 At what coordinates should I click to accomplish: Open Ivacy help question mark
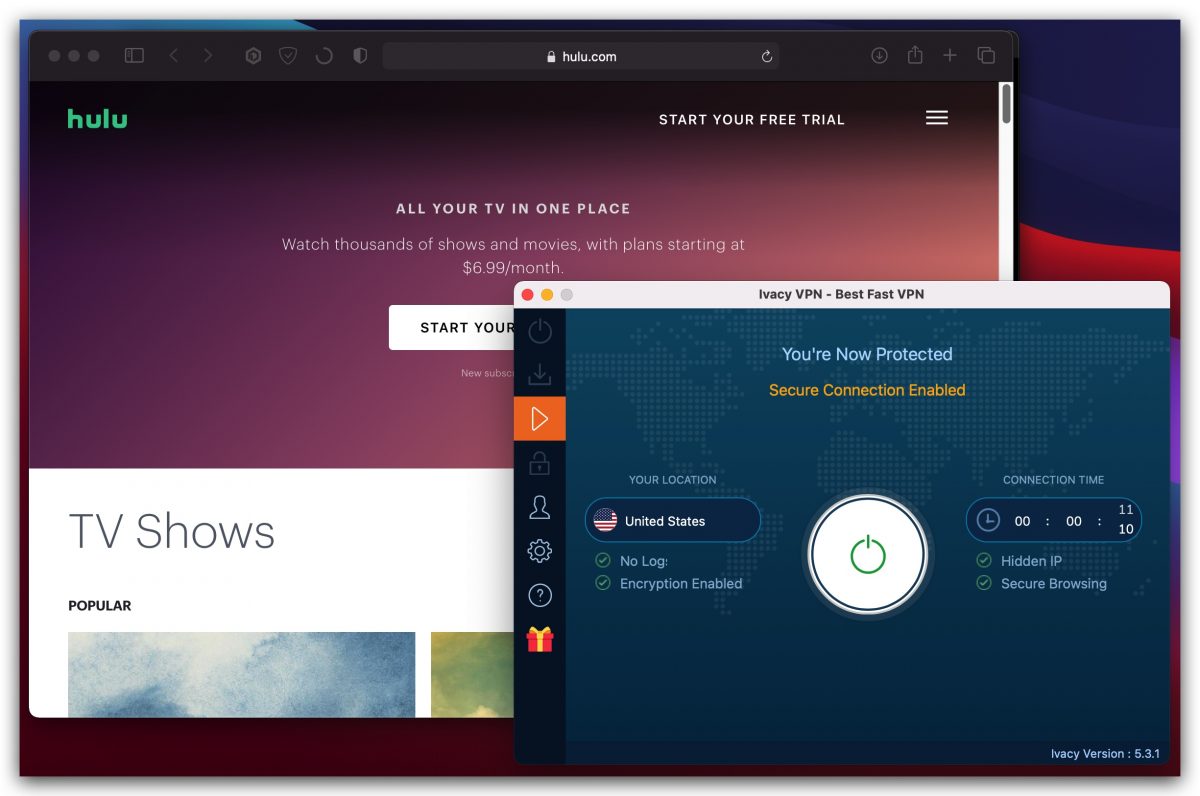540,596
